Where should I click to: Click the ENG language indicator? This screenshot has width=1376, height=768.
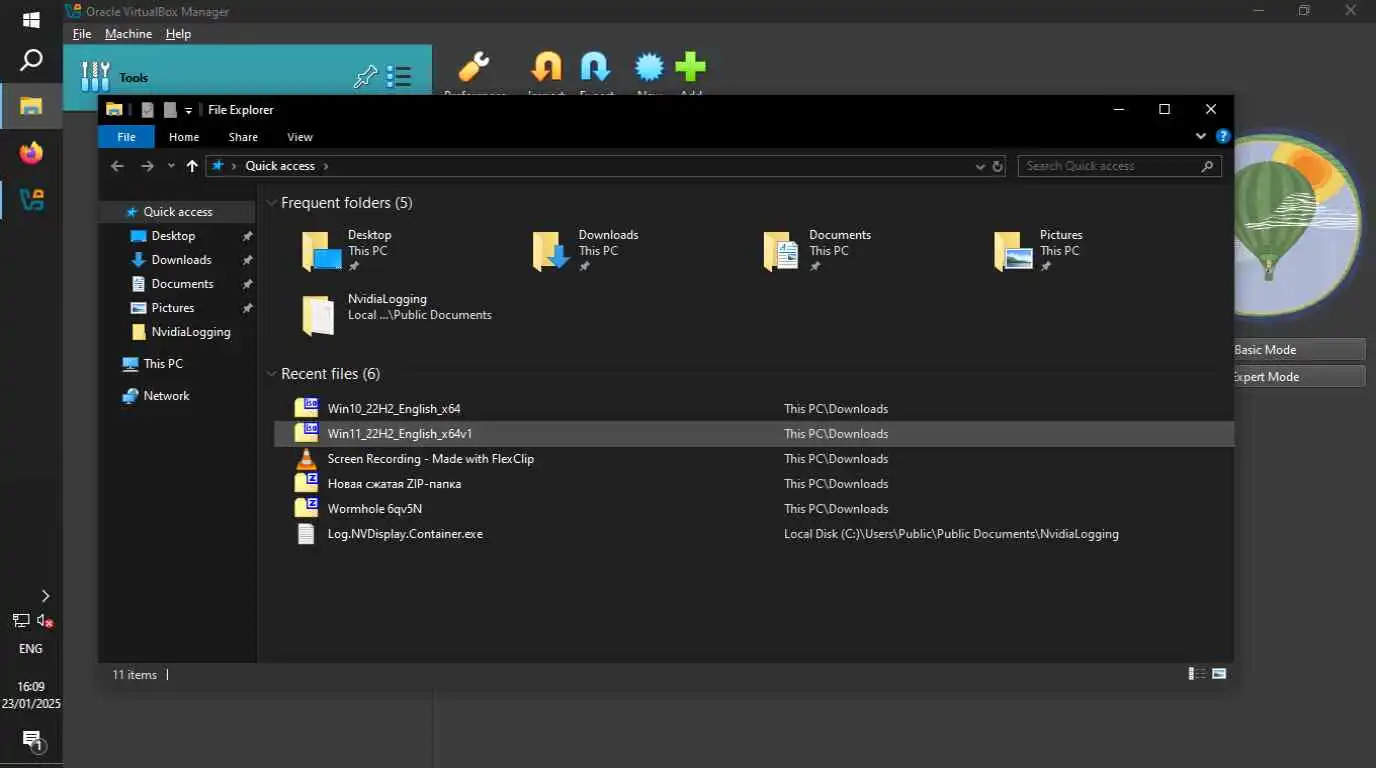[x=31, y=649]
